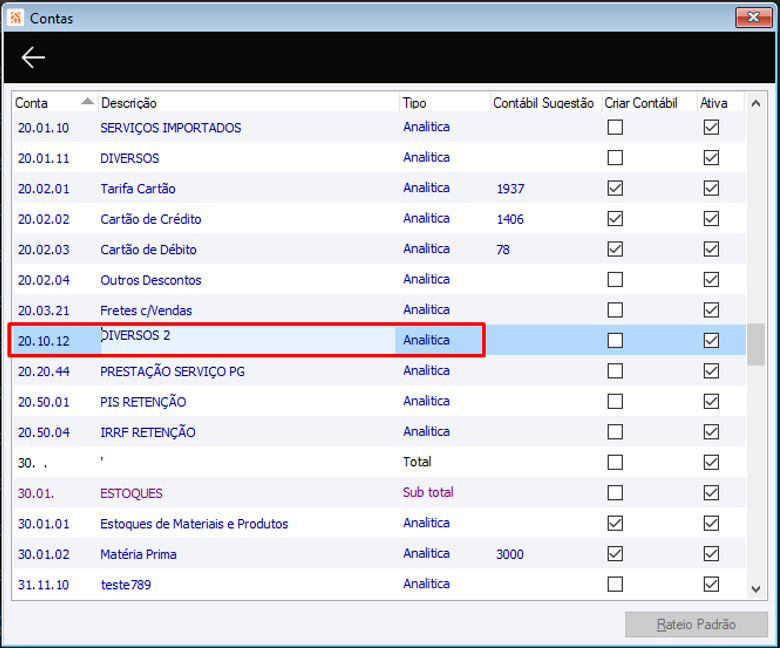Click Contábil Sugestão value 1406
The width and height of the screenshot is (780, 648).
click(510, 219)
